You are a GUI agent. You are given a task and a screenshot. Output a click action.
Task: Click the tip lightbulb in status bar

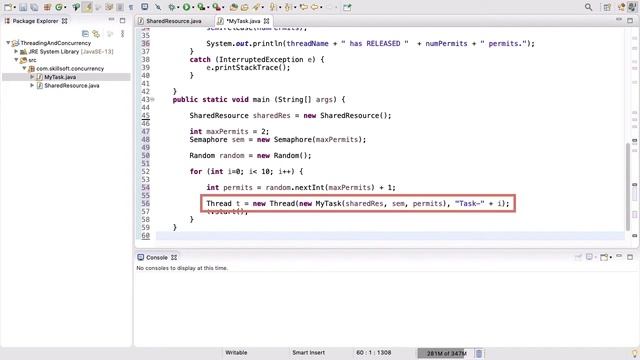pyautogui.click(x=634, y=353)
